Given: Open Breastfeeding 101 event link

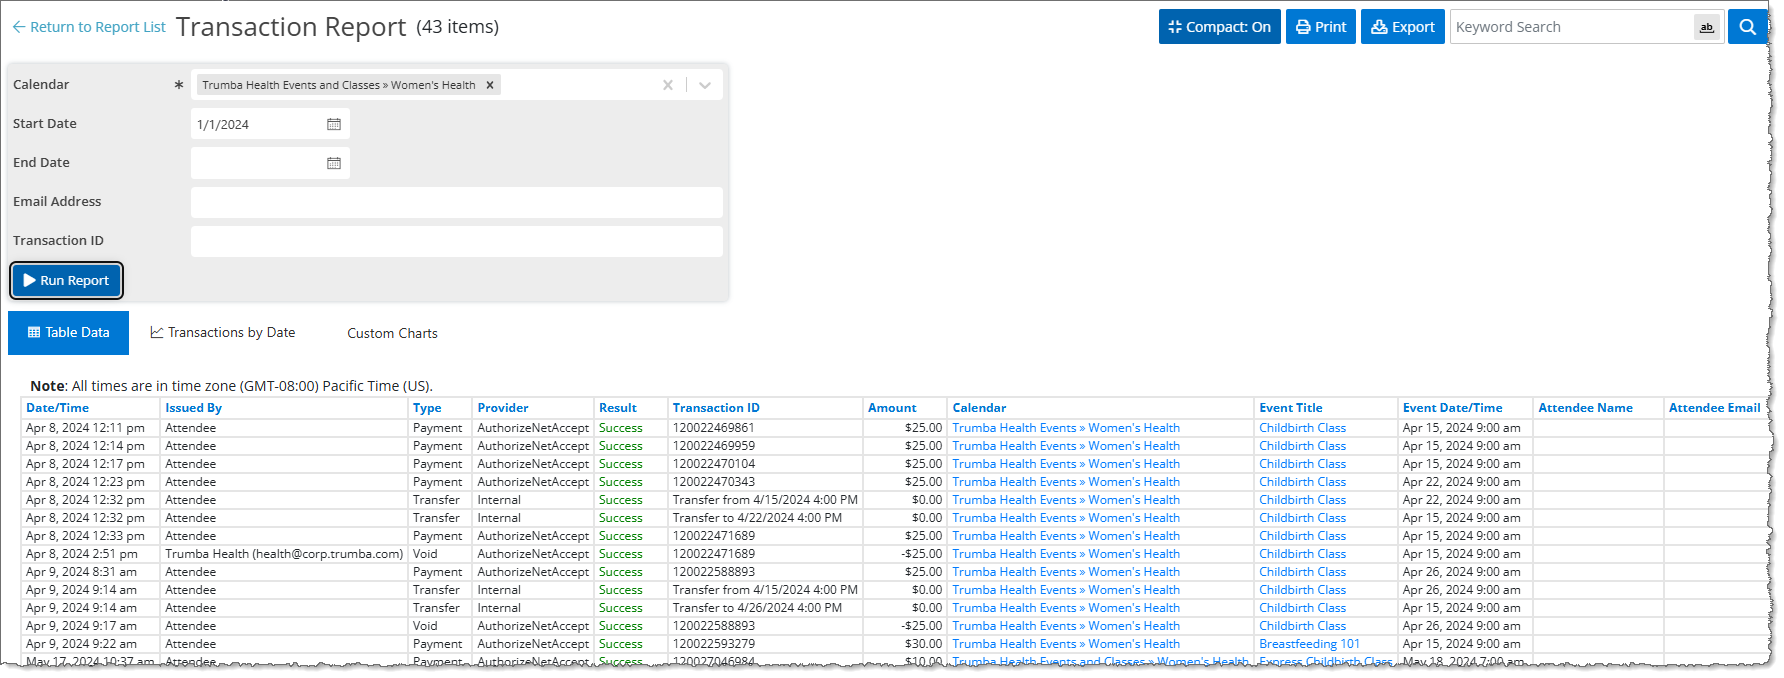Looking at the screenshot, I should 1309,644.
